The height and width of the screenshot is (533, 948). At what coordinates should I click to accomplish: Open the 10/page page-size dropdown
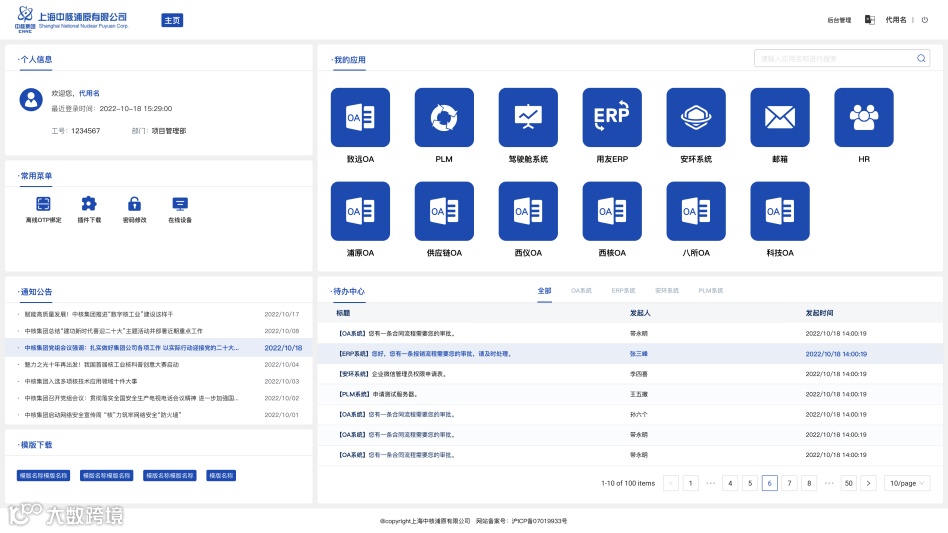[x=907, y=483]
